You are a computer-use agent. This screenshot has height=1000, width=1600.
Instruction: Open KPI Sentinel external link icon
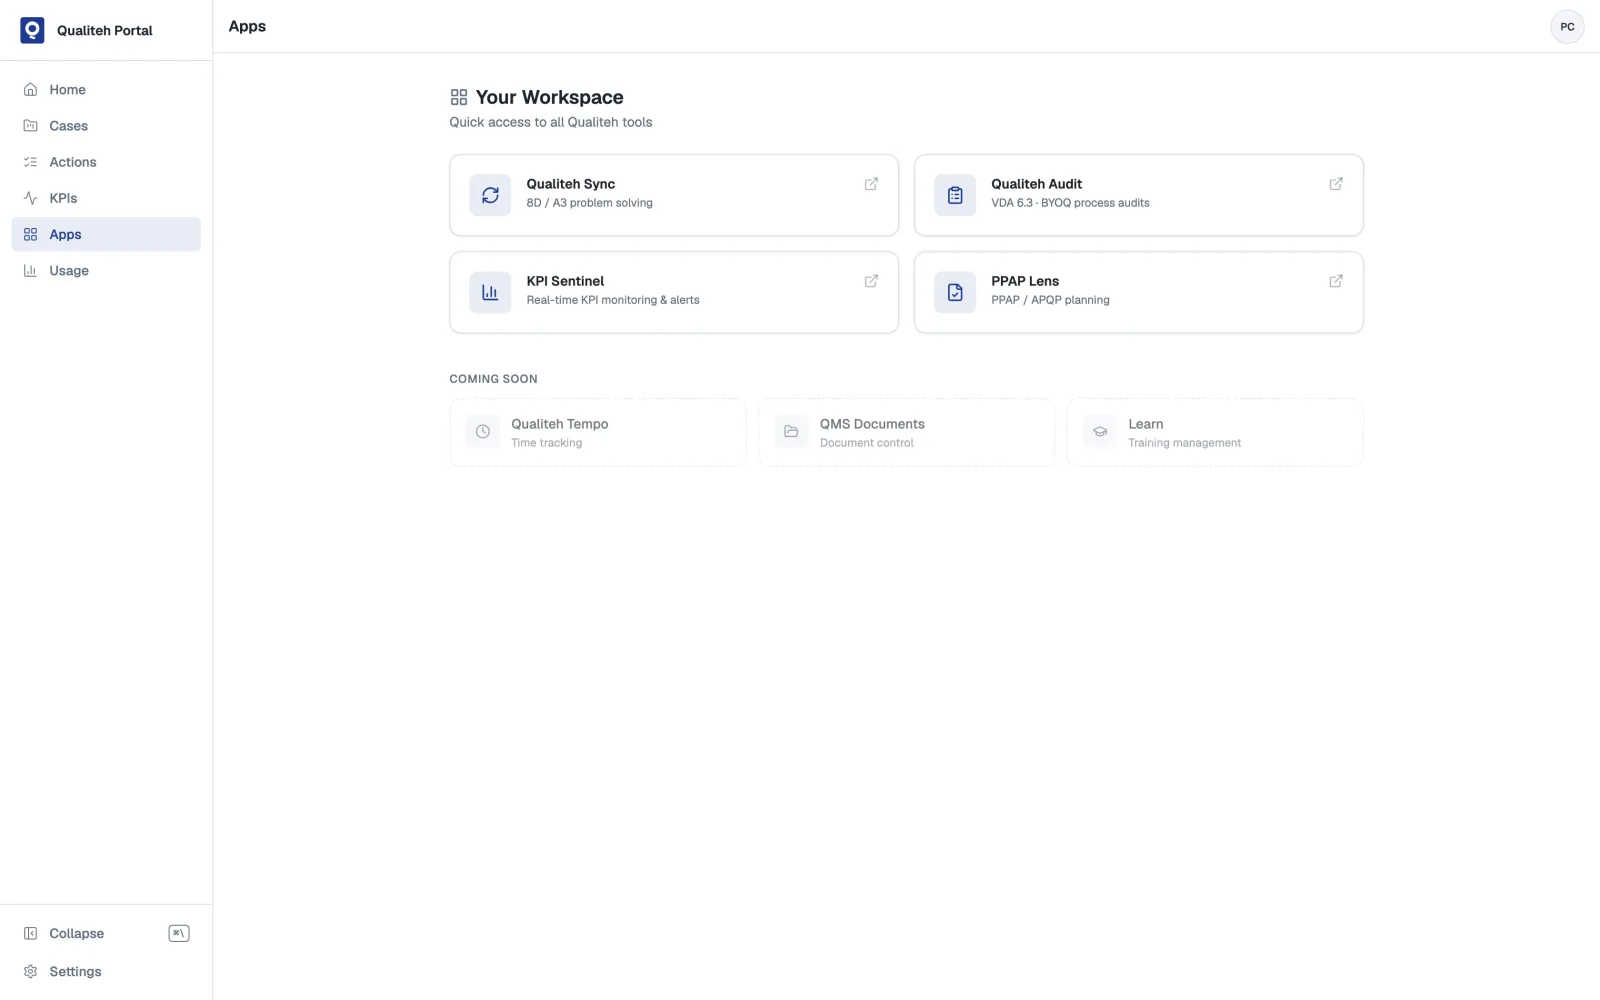pyautogui.click(x=871, y=281)
